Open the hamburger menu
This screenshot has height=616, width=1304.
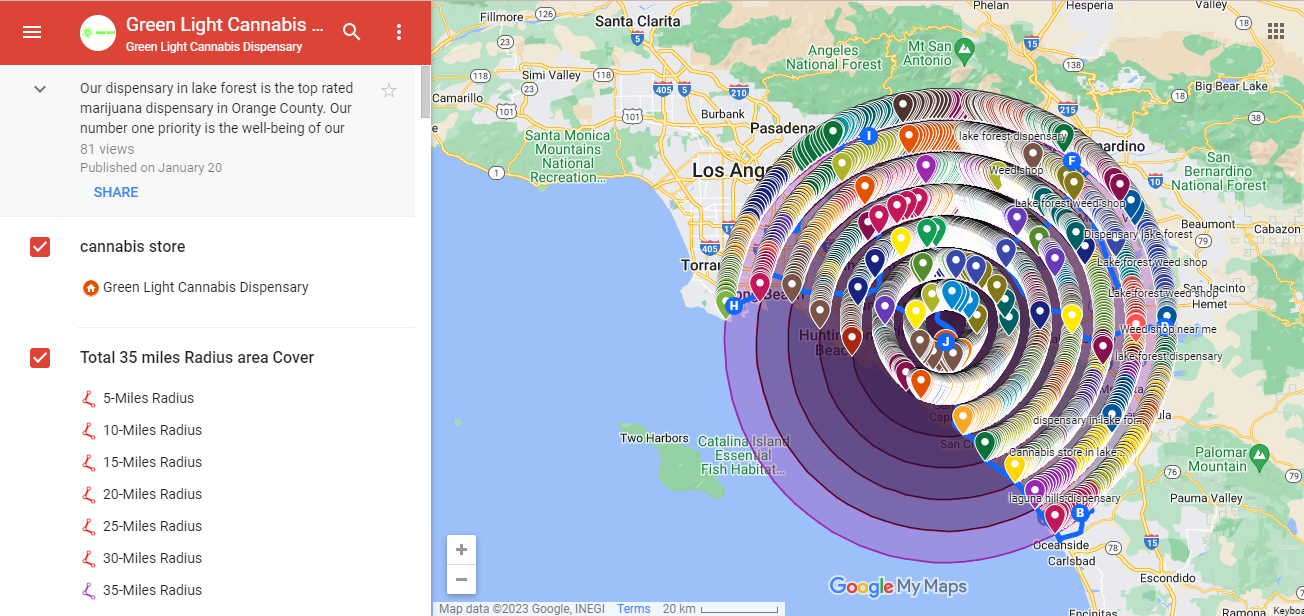[32, 32]
